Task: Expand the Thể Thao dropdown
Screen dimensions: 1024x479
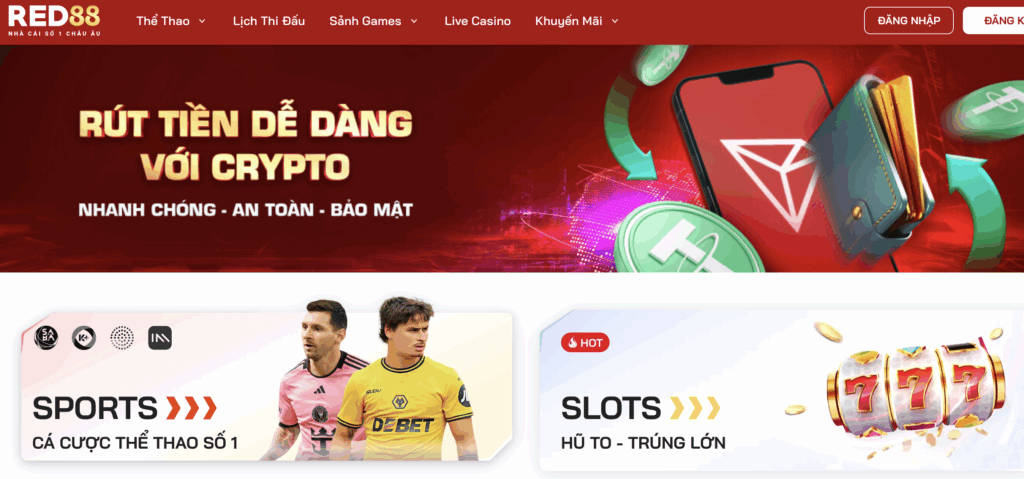Action: [x=171, y=21]
